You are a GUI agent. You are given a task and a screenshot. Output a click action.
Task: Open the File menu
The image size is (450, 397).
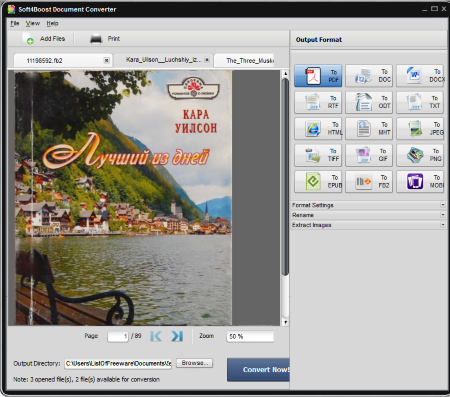click(15, 23)
